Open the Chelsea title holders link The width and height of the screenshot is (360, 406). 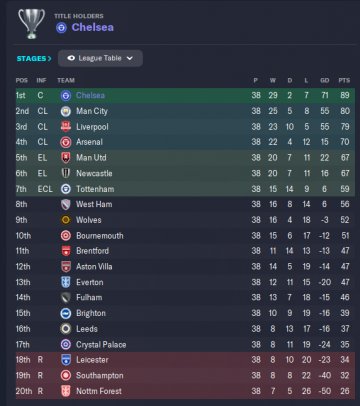(x=93, y=27)
